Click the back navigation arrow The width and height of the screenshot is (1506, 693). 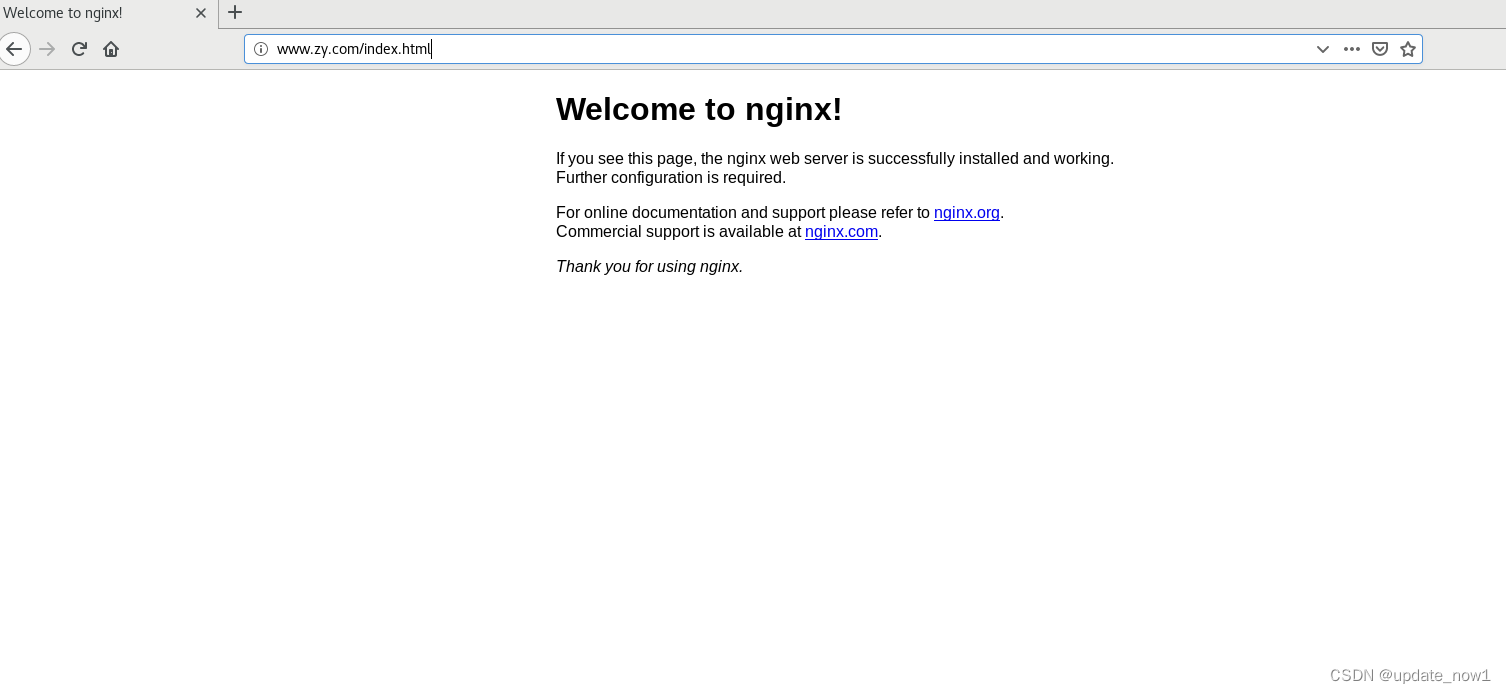(x=15, y=48)
